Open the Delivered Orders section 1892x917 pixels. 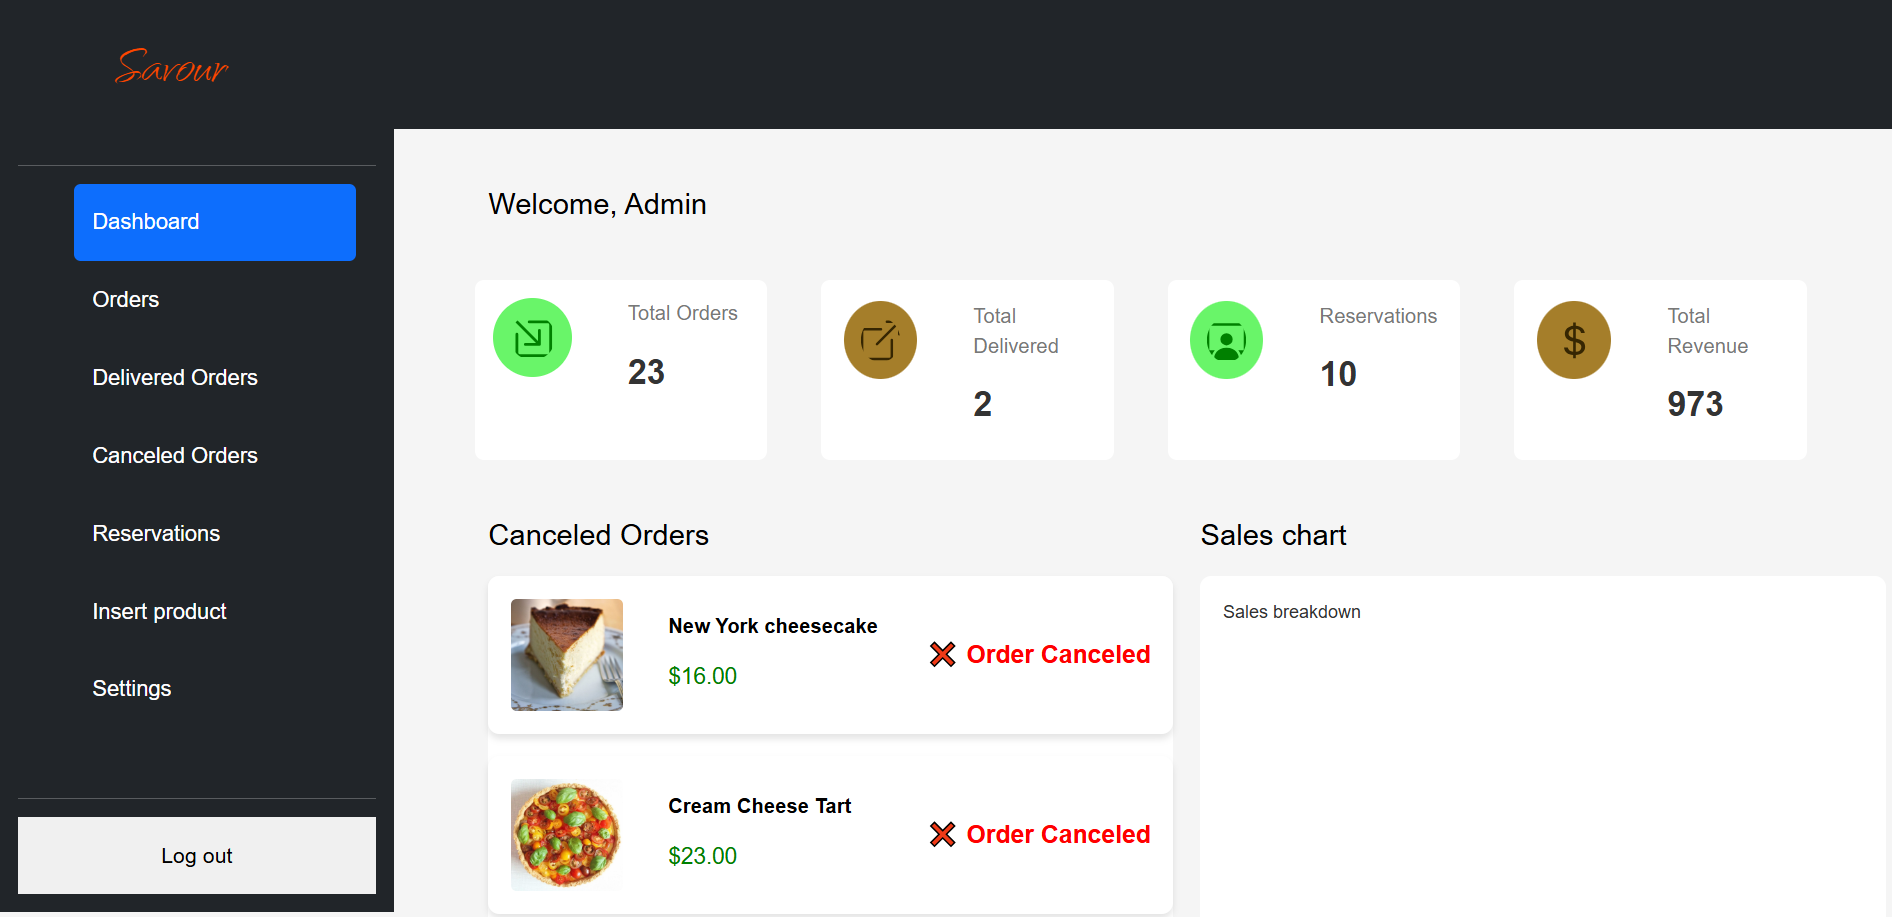tap(175, 377)
